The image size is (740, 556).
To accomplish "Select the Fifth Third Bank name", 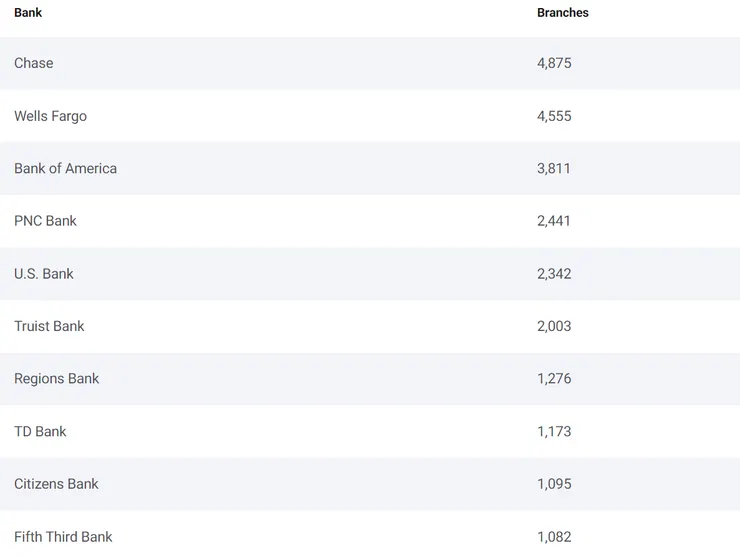I will (63, 537).
